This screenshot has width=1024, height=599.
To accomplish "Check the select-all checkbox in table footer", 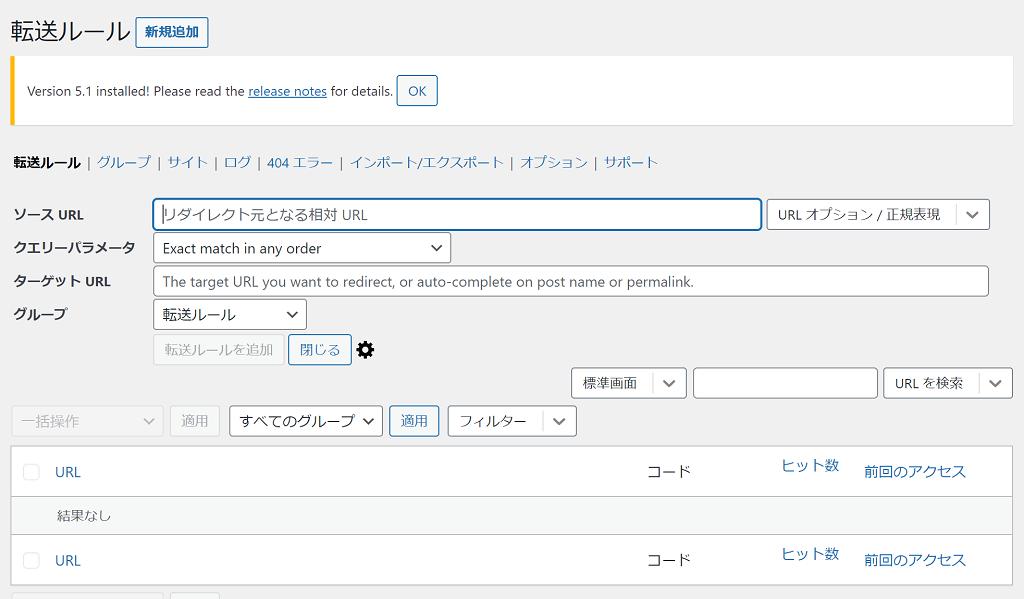I will [31, 560].
